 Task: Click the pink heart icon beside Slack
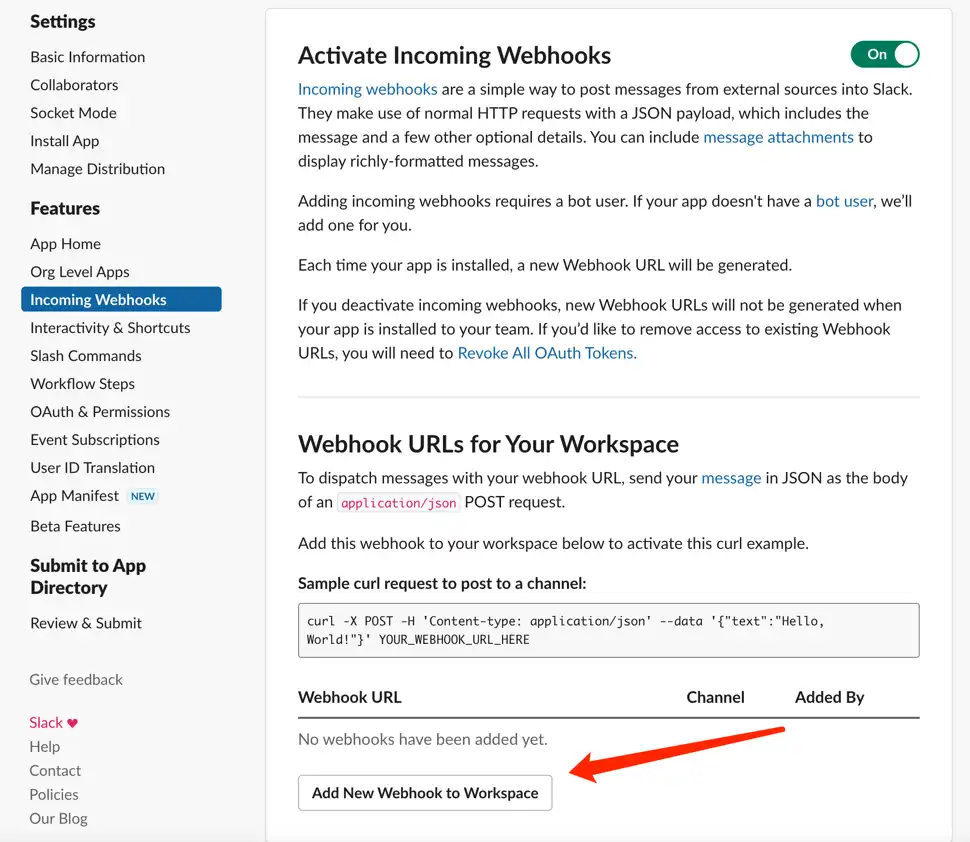[72, 723]
